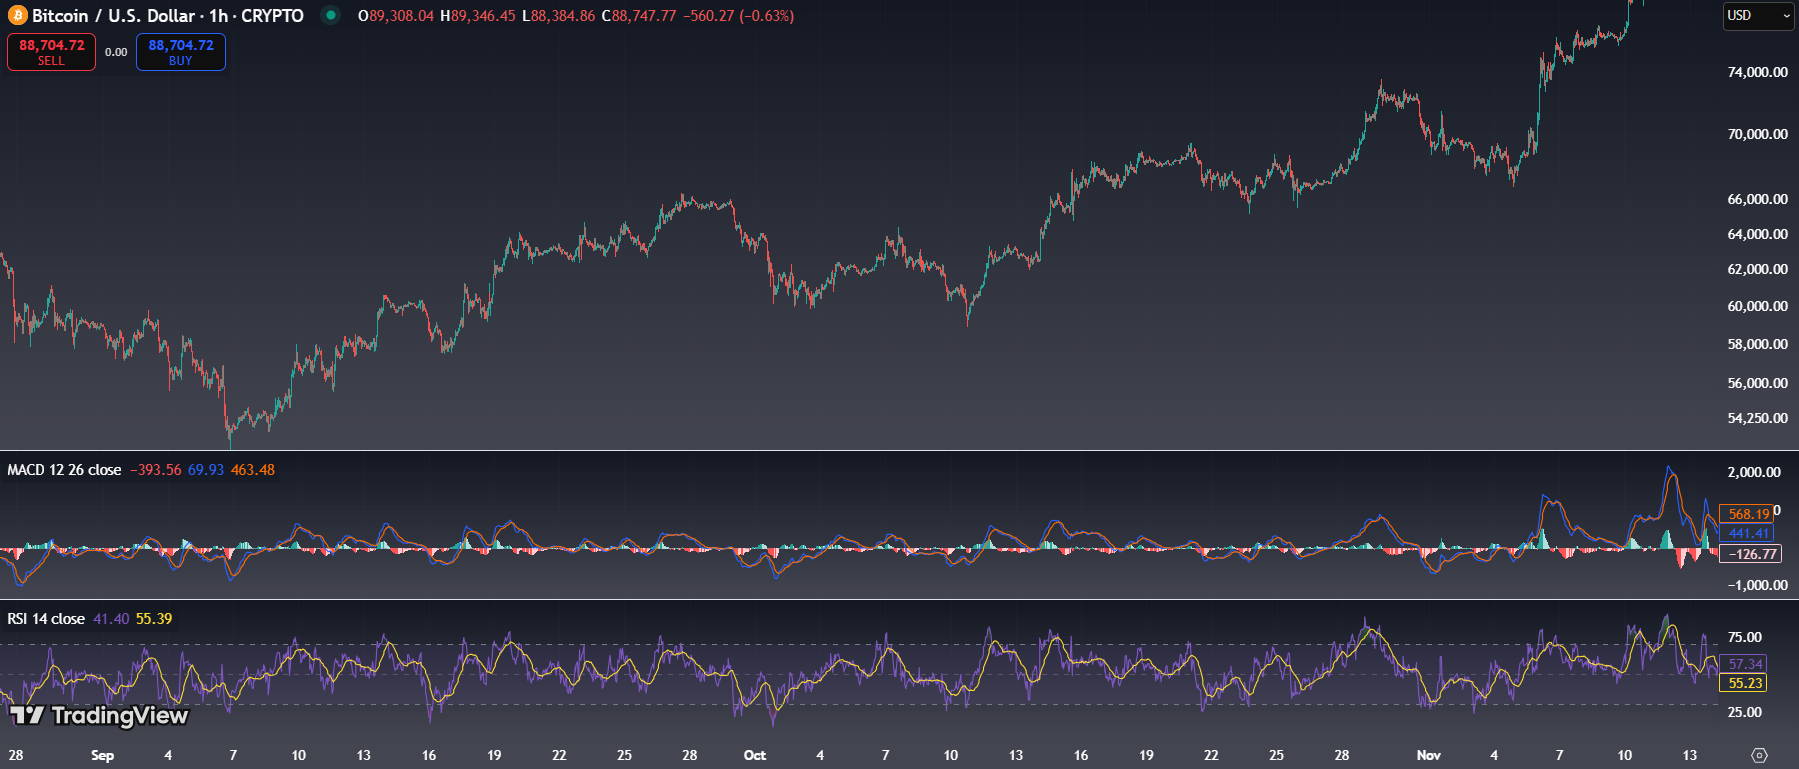The image size is (1799, 769).
Task: Click the Nov label on the time axis
Action: point(1428,755)
